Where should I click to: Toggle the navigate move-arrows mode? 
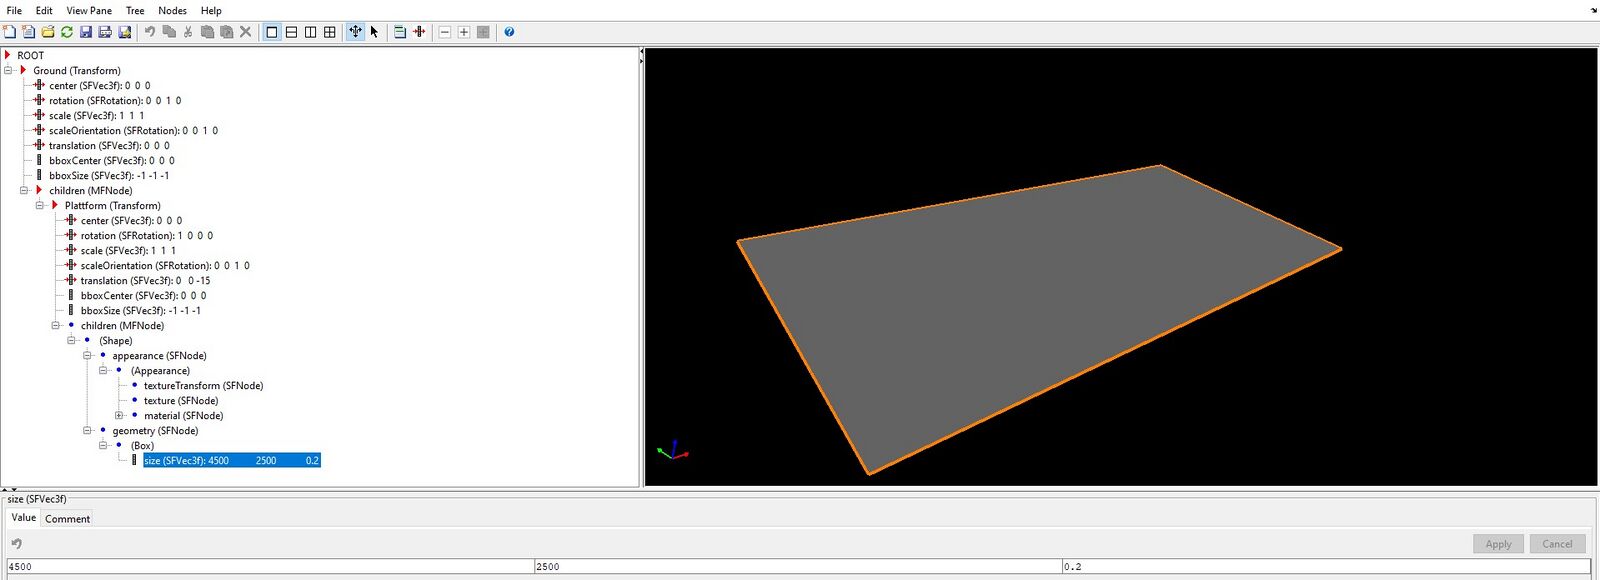point(355,32)
